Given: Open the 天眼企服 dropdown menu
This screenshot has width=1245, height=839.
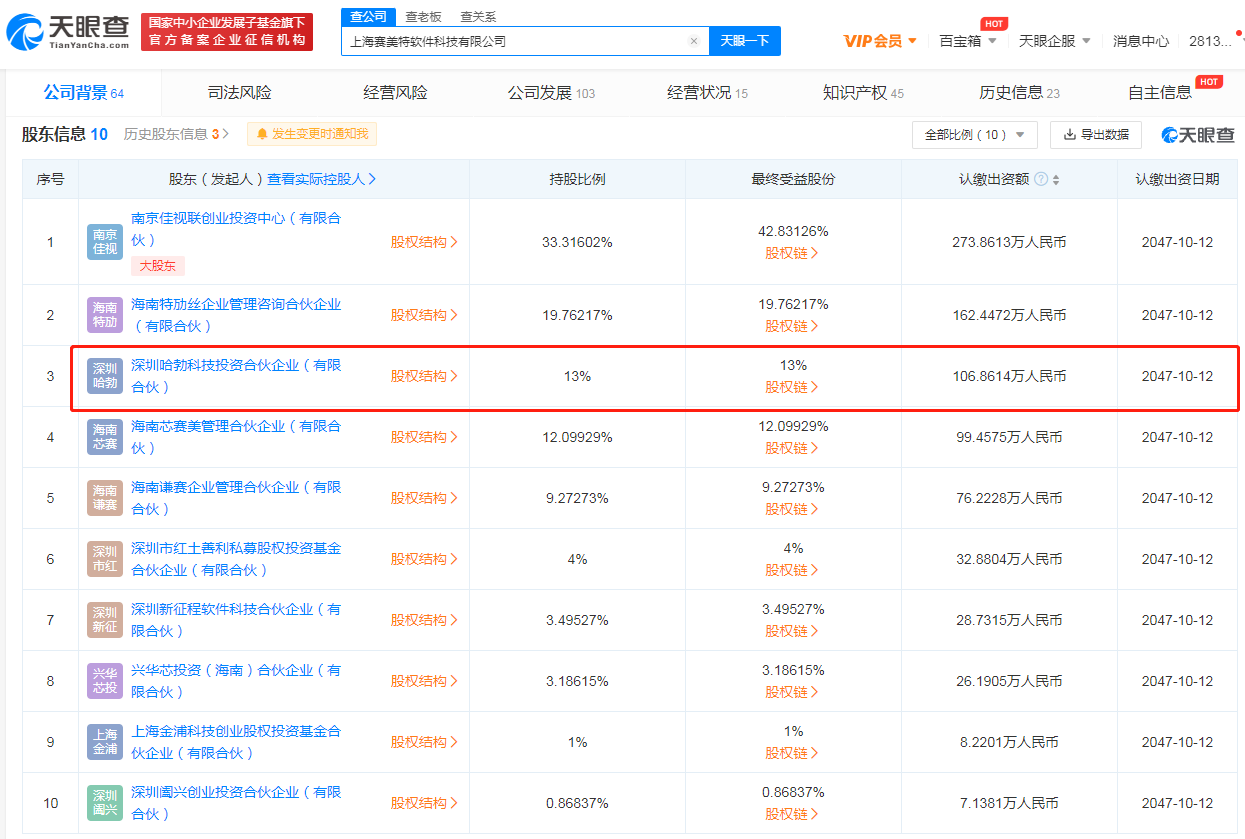Looking at the screenshot, I should pyautogui.click(x=1055, y=41).
